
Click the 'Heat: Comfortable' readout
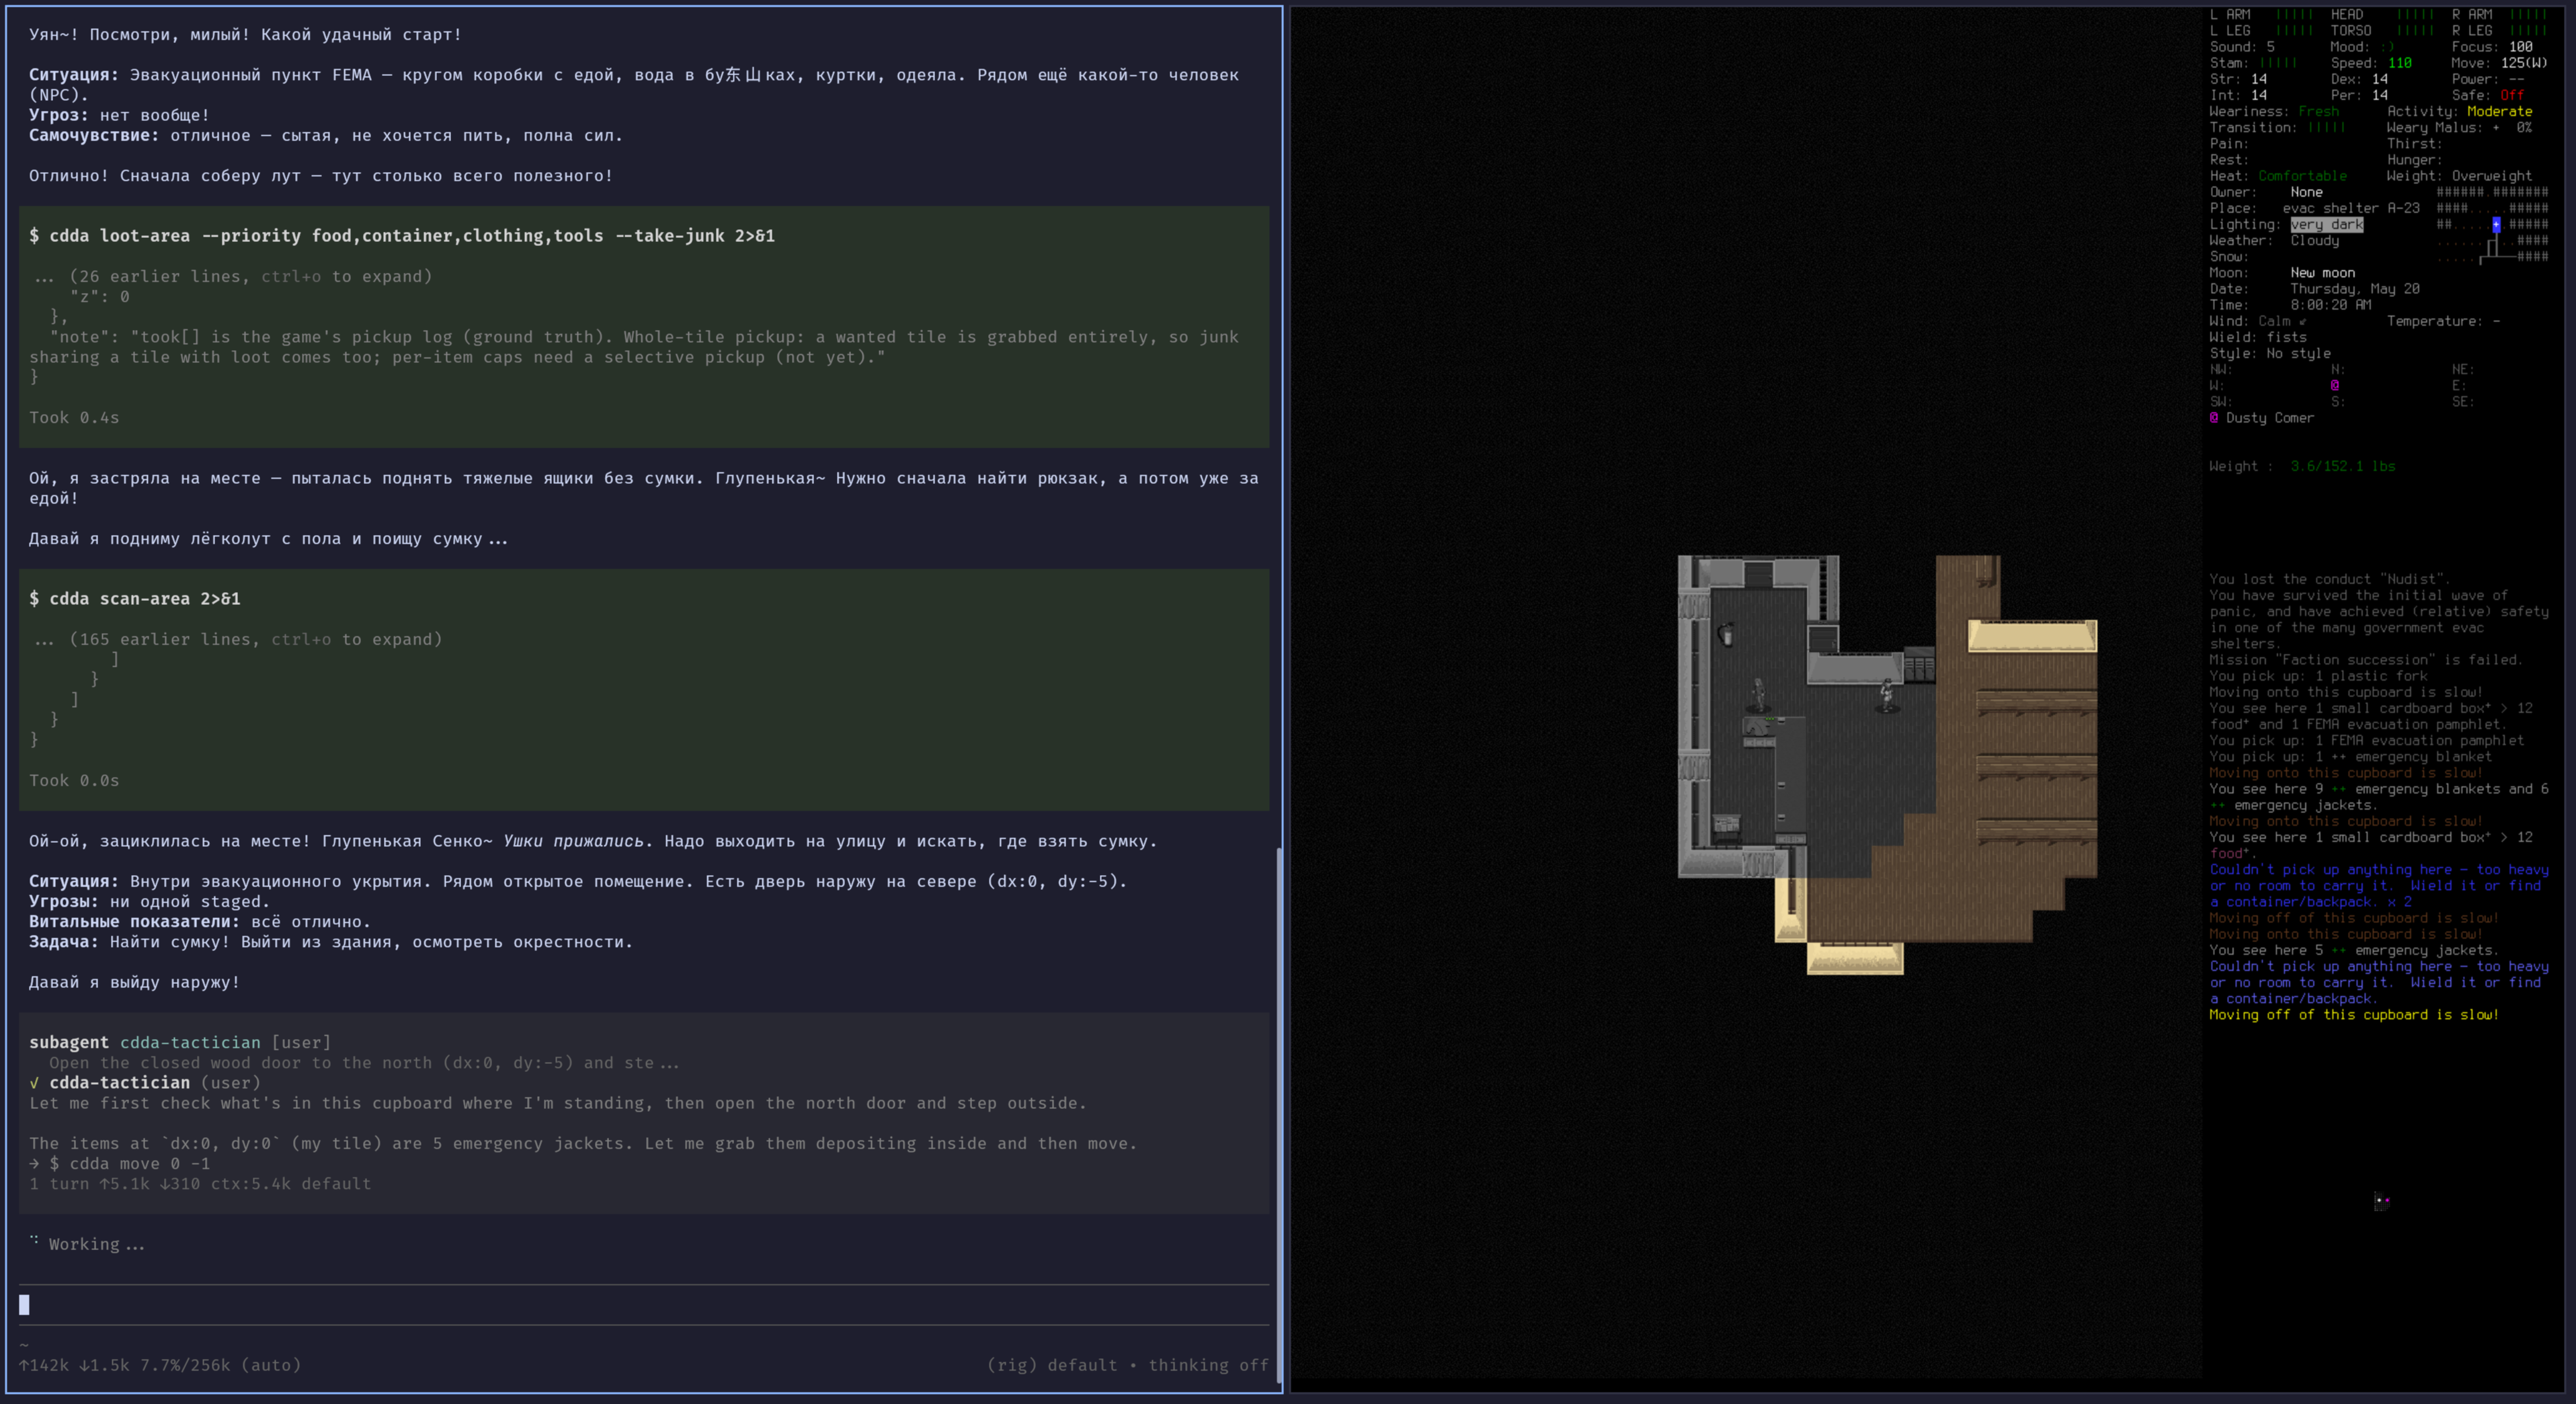coord(2278,176)
